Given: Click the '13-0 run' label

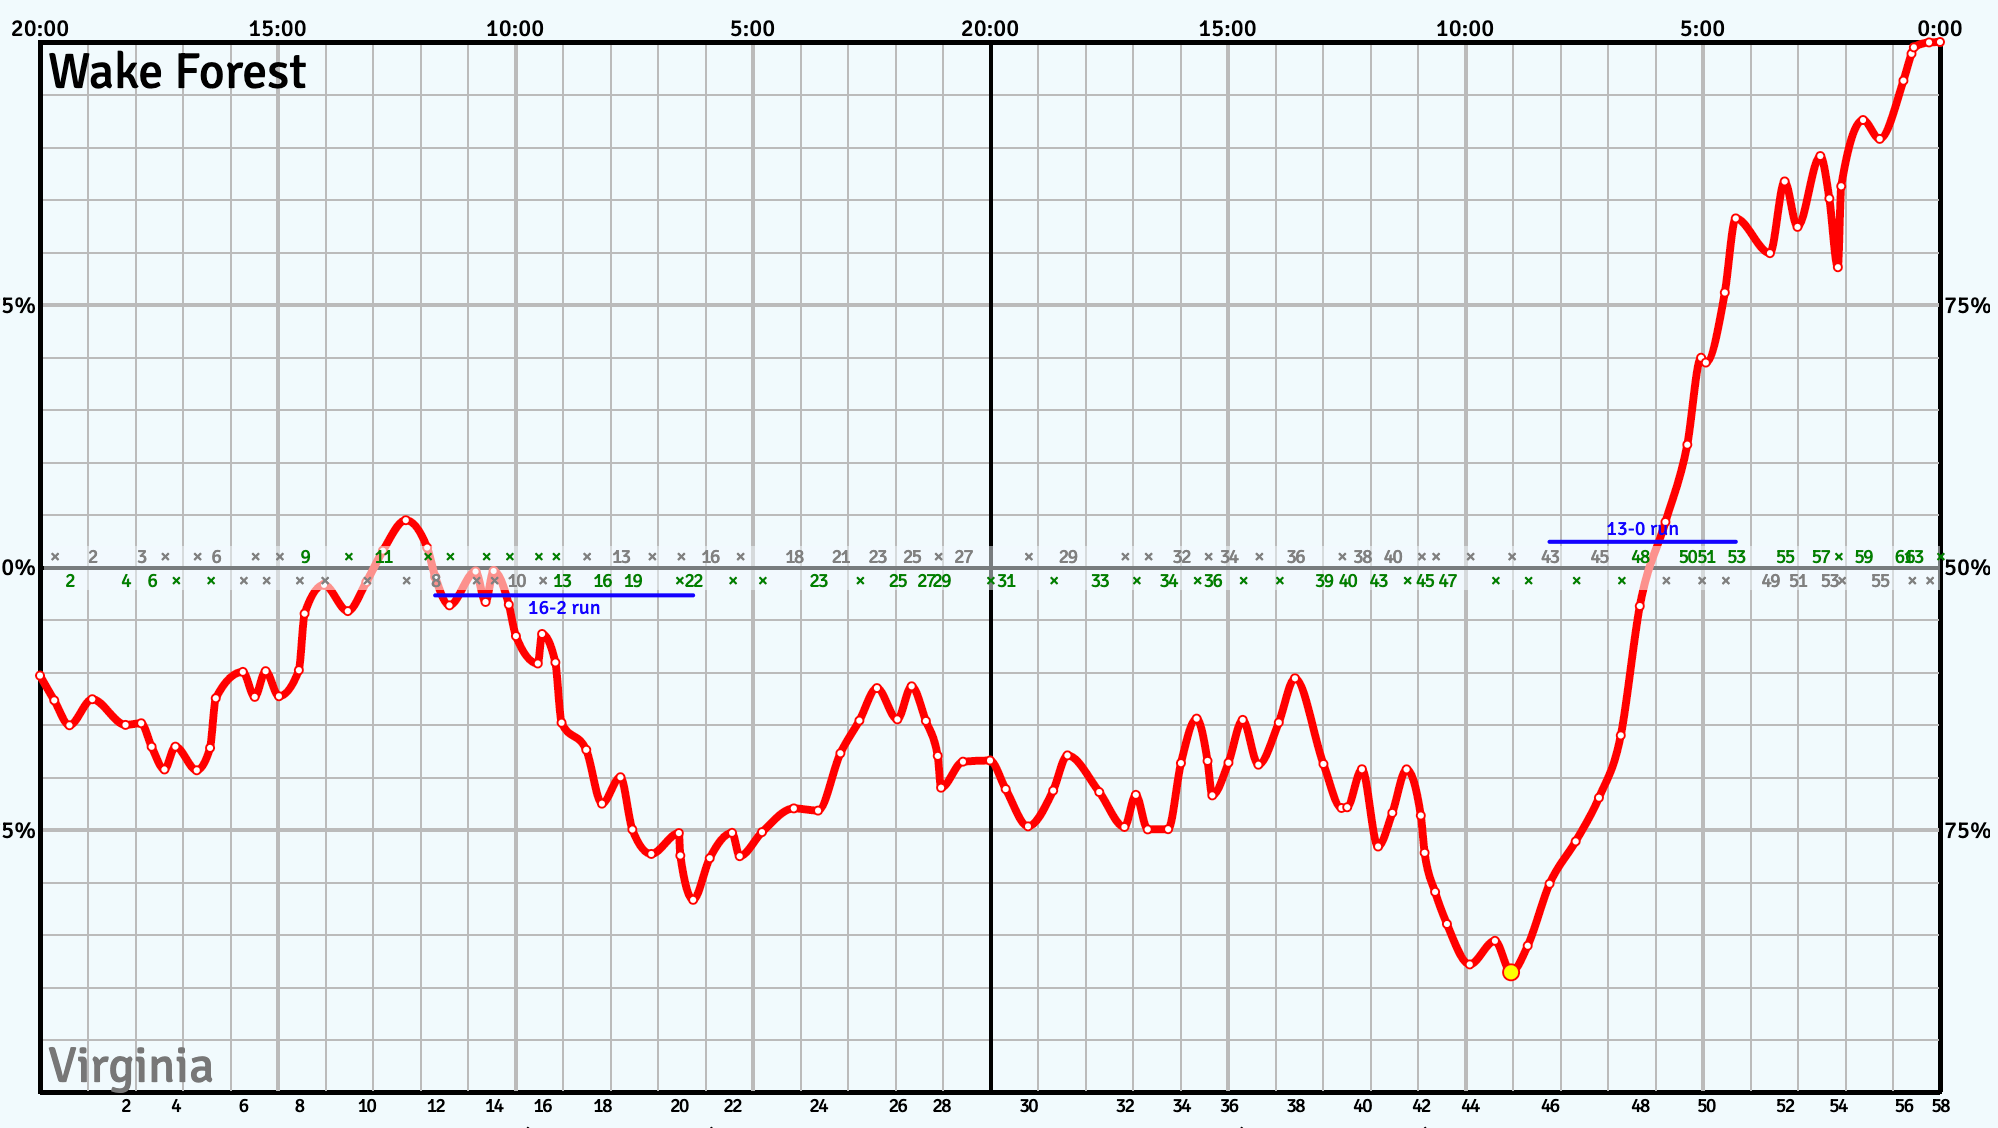Looking at the screenshot, I should pos(1642,529).
